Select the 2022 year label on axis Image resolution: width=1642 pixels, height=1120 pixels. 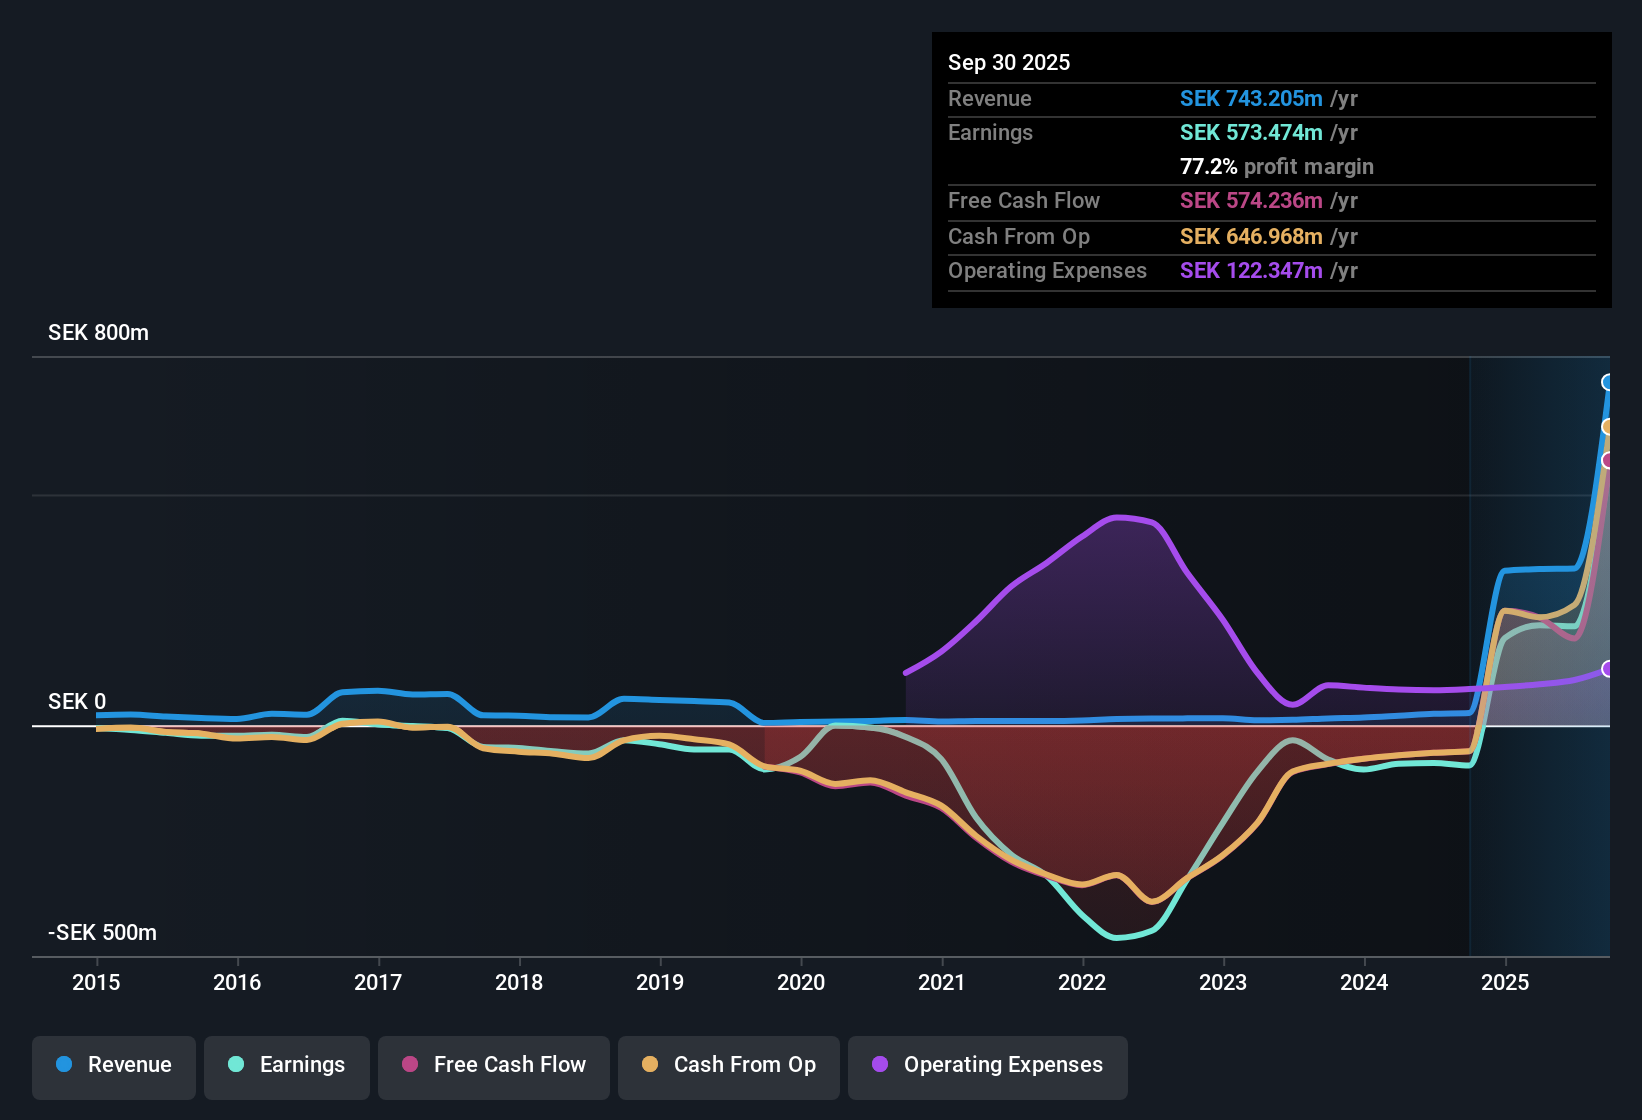pyautogui.click(x=1082, y=983)
